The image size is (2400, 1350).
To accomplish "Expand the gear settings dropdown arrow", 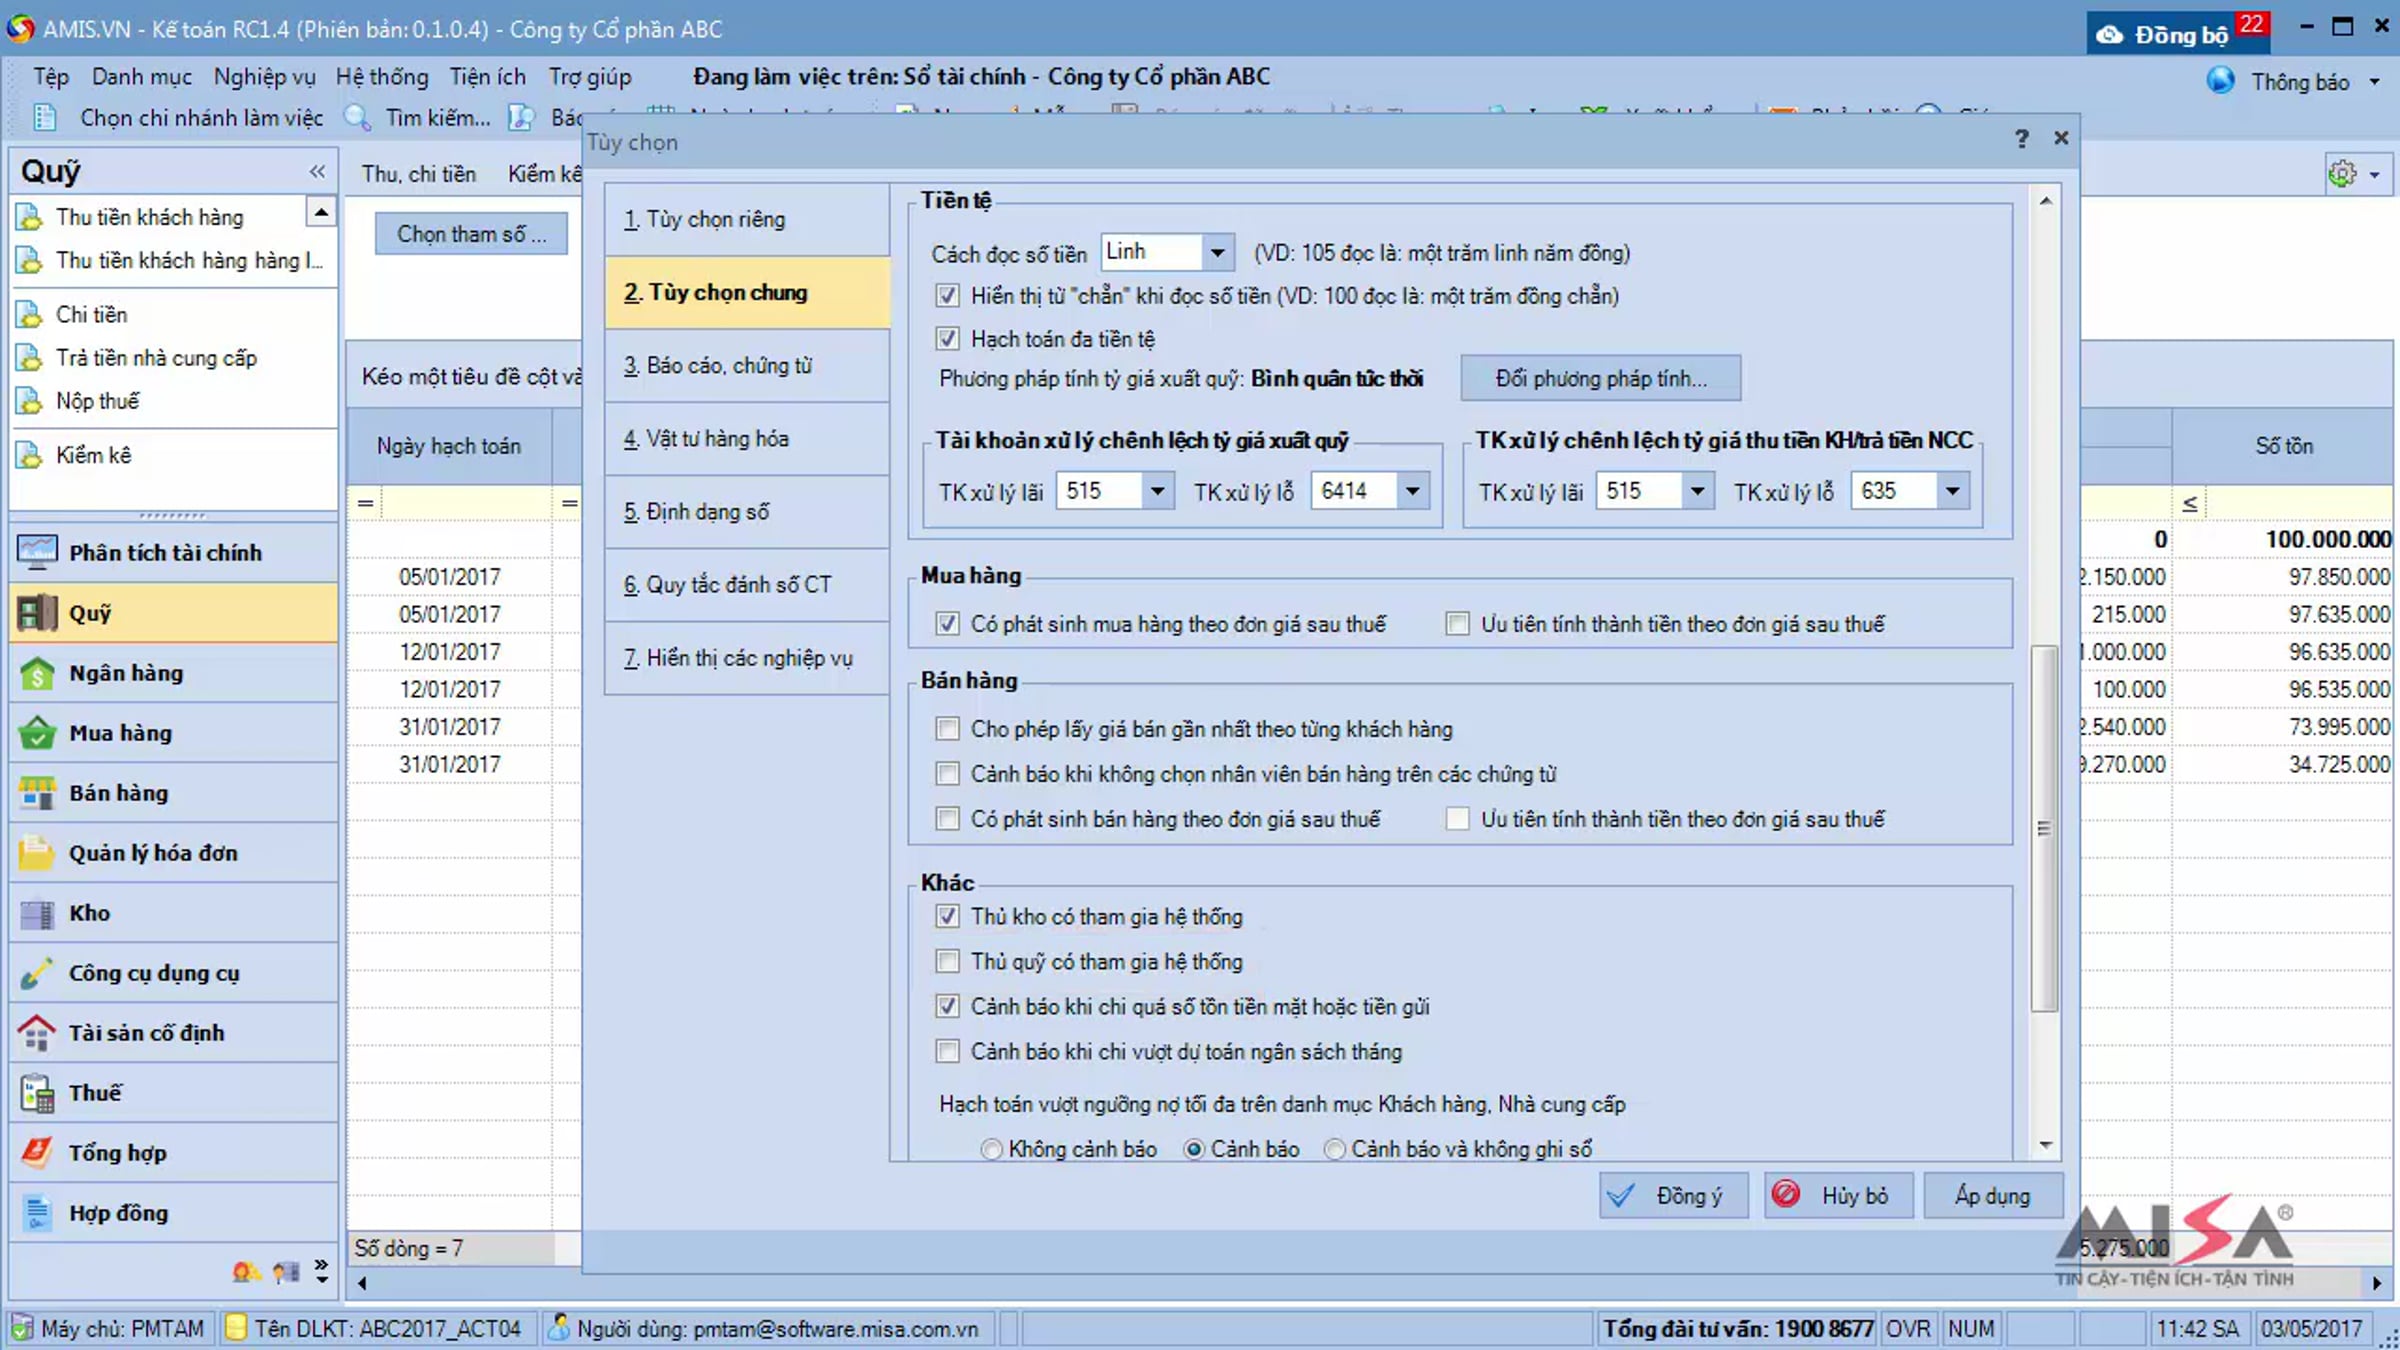I will point(2375,174).
